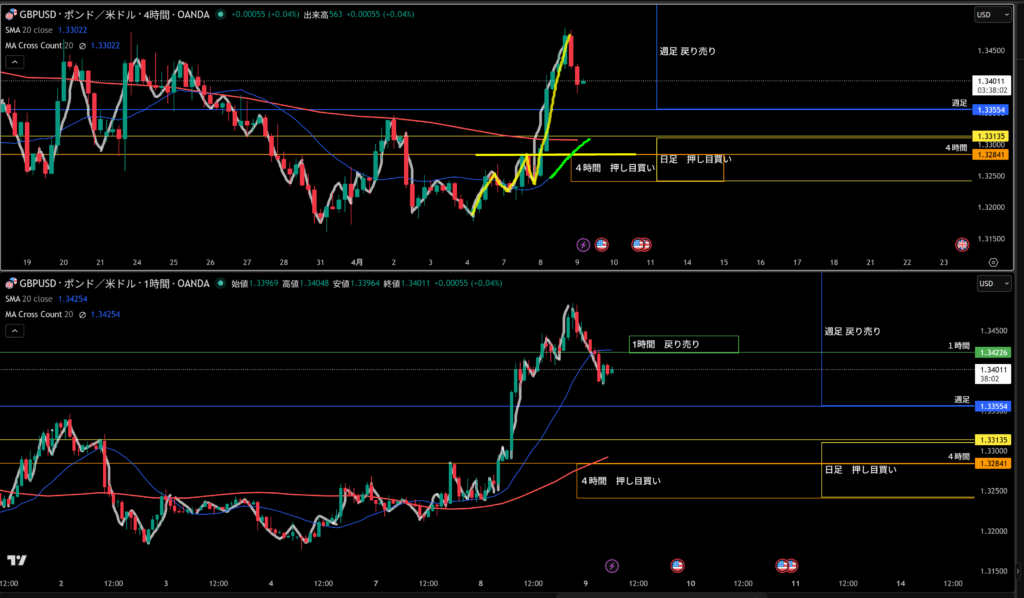
Task: Click the GBPUSD flag icon in the 4-hour chart title
Action: [x=11, y=16]
